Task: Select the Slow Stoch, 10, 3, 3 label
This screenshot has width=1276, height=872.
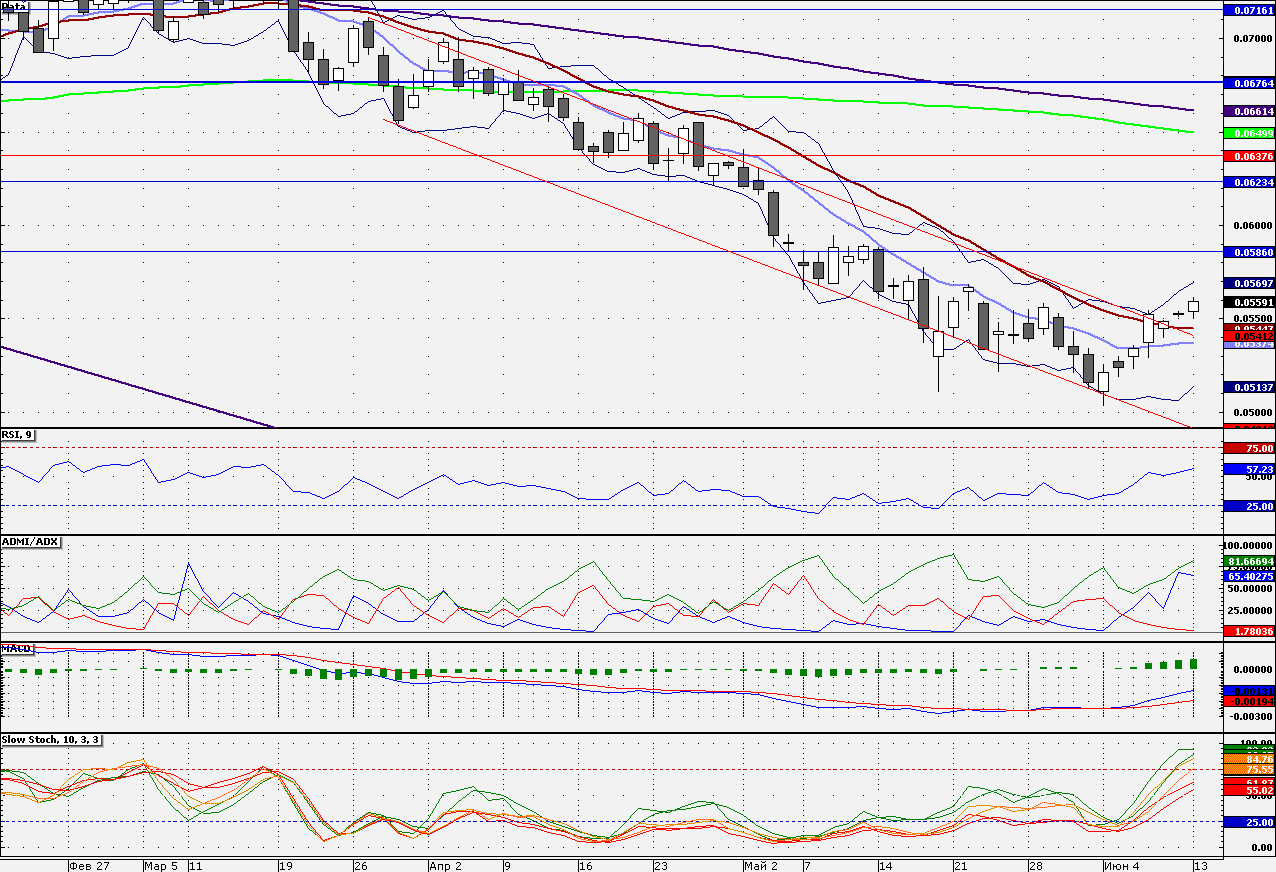Action: pos(51,740)
